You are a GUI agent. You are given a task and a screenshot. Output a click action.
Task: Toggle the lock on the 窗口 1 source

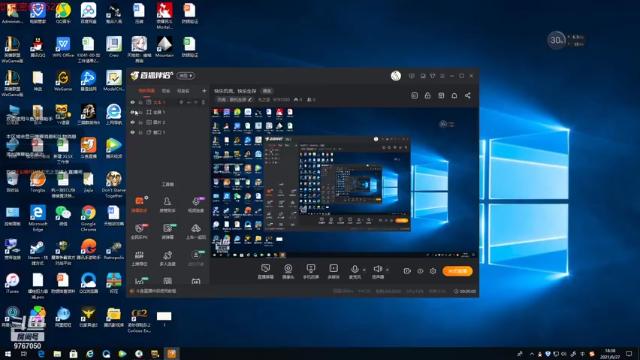[140, 133]
